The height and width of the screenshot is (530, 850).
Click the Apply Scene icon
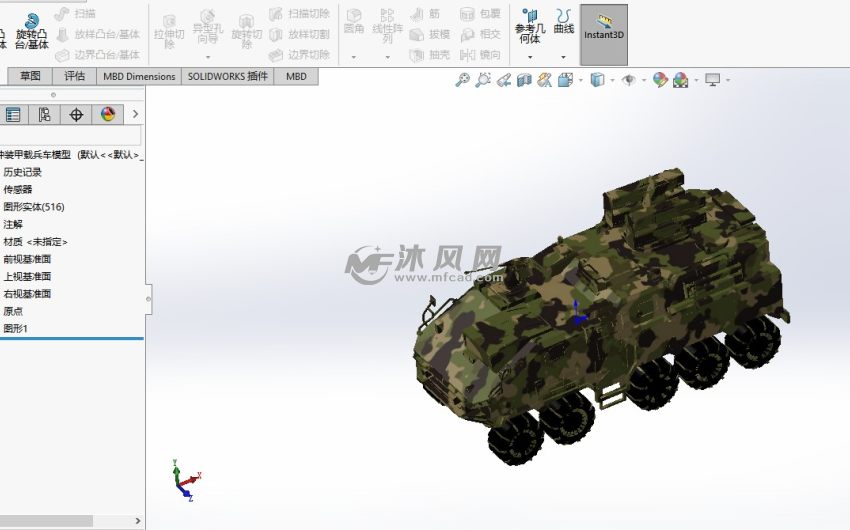[x=680, y=80]
